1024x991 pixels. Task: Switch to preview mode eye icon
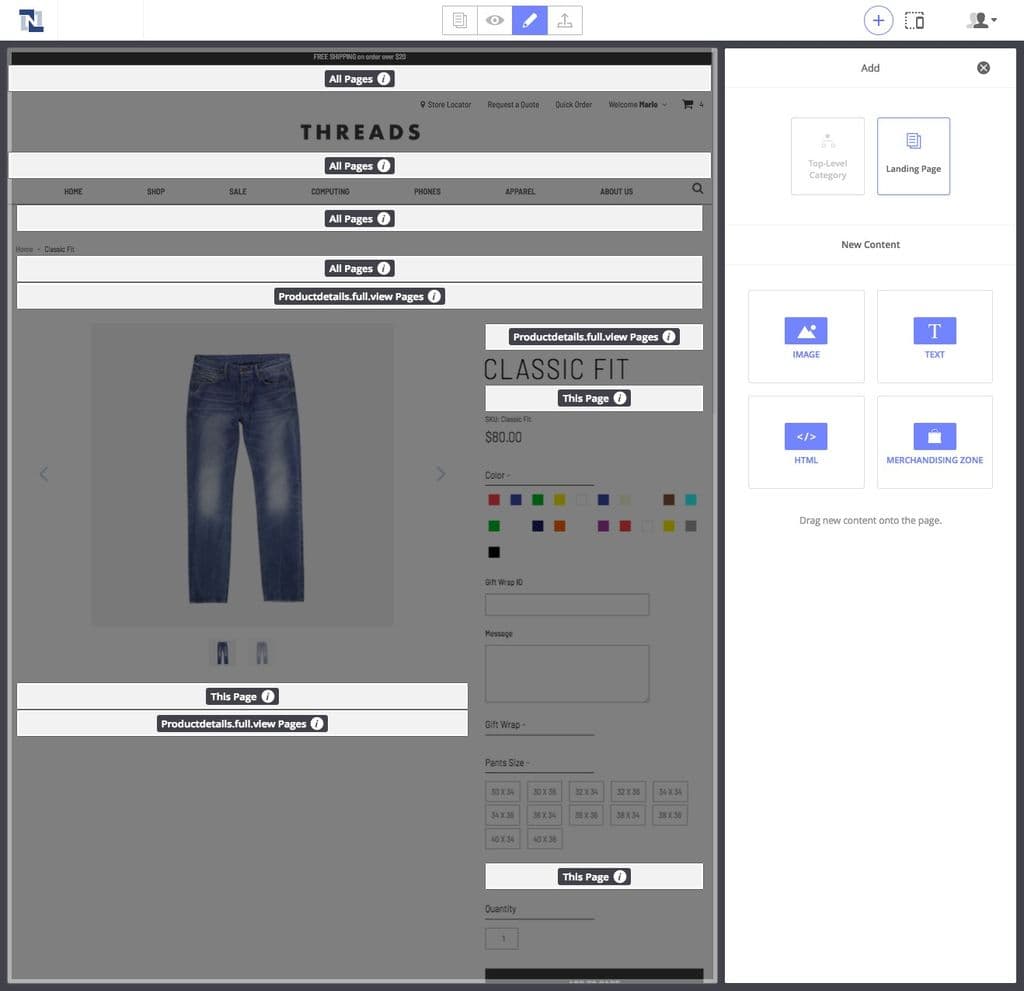pyautogui.click(x=495, y=20)
